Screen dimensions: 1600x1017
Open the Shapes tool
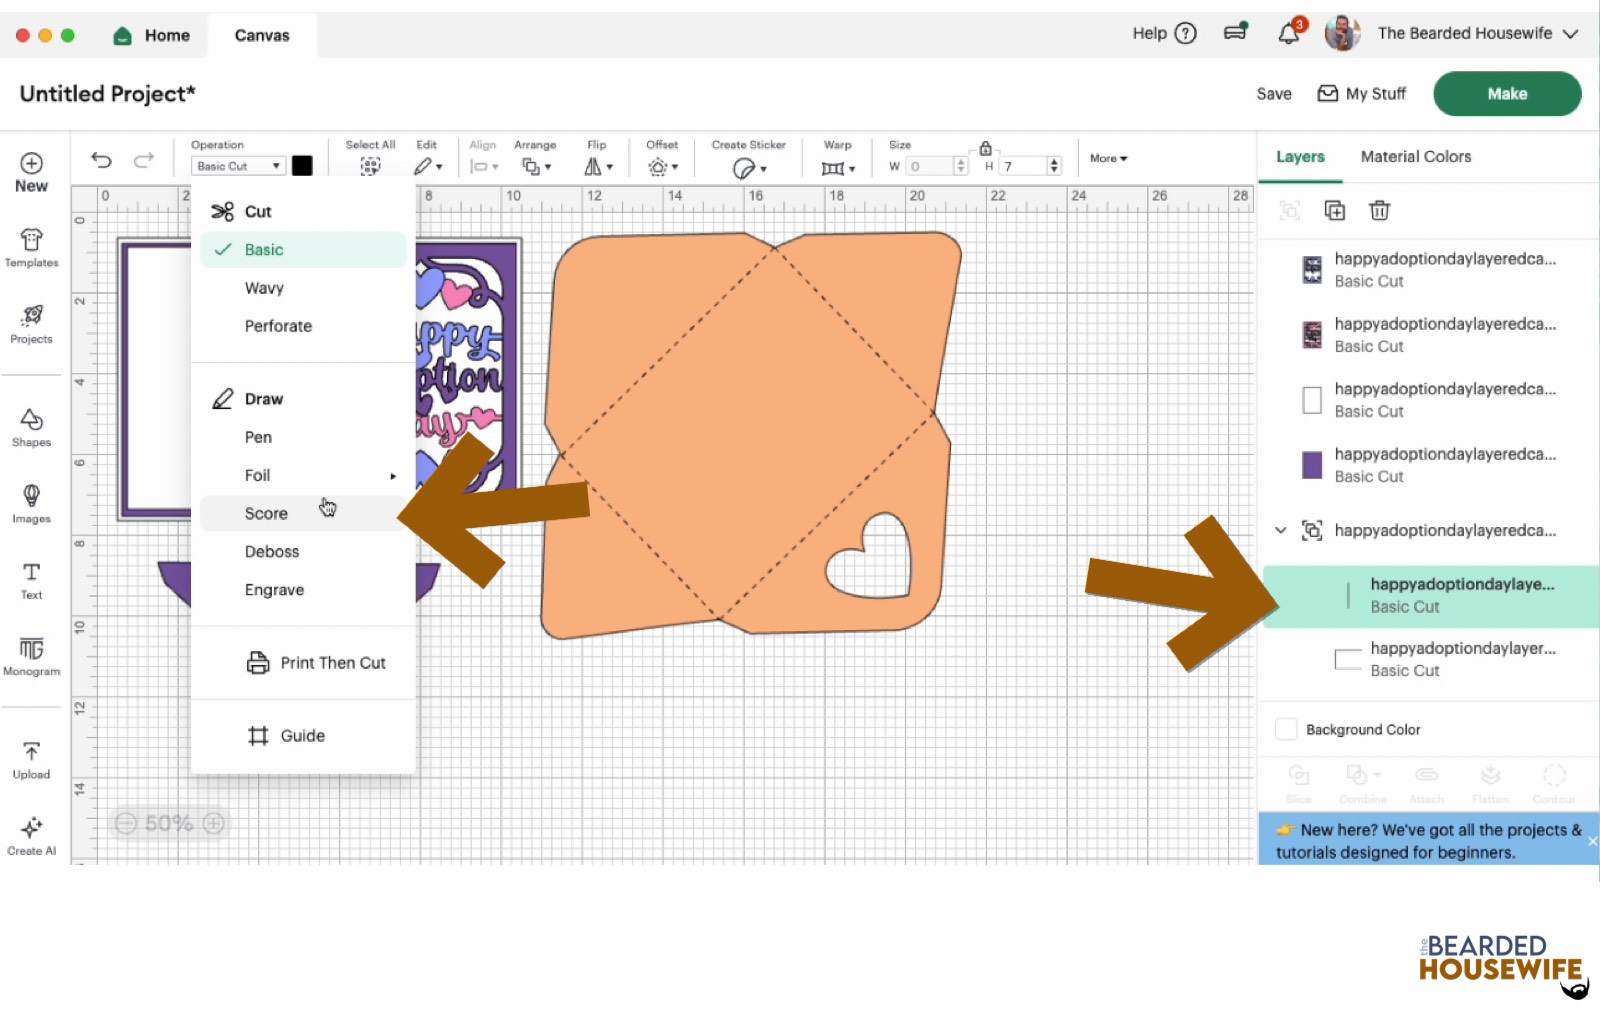[31, 426]
